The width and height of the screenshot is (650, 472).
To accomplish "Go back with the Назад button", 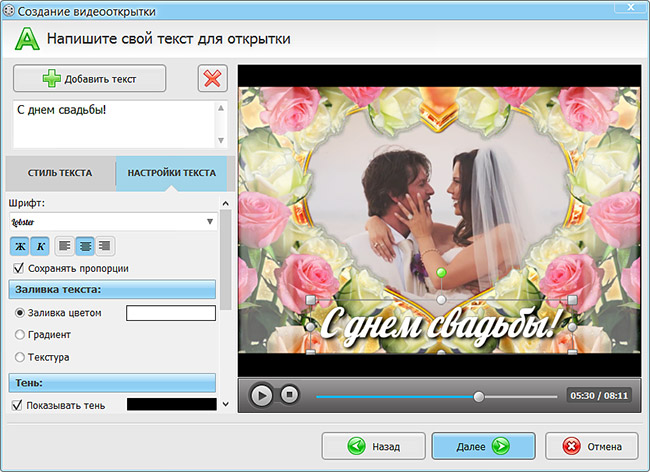I will (374, 446).
